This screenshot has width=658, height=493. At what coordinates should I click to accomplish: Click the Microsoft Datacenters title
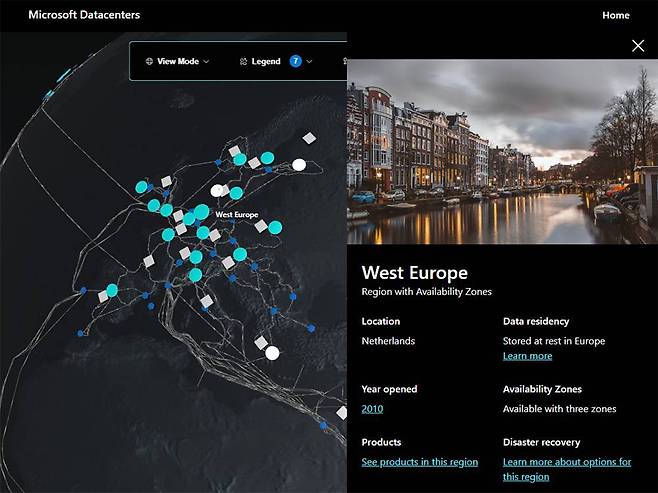coord(84,15)
